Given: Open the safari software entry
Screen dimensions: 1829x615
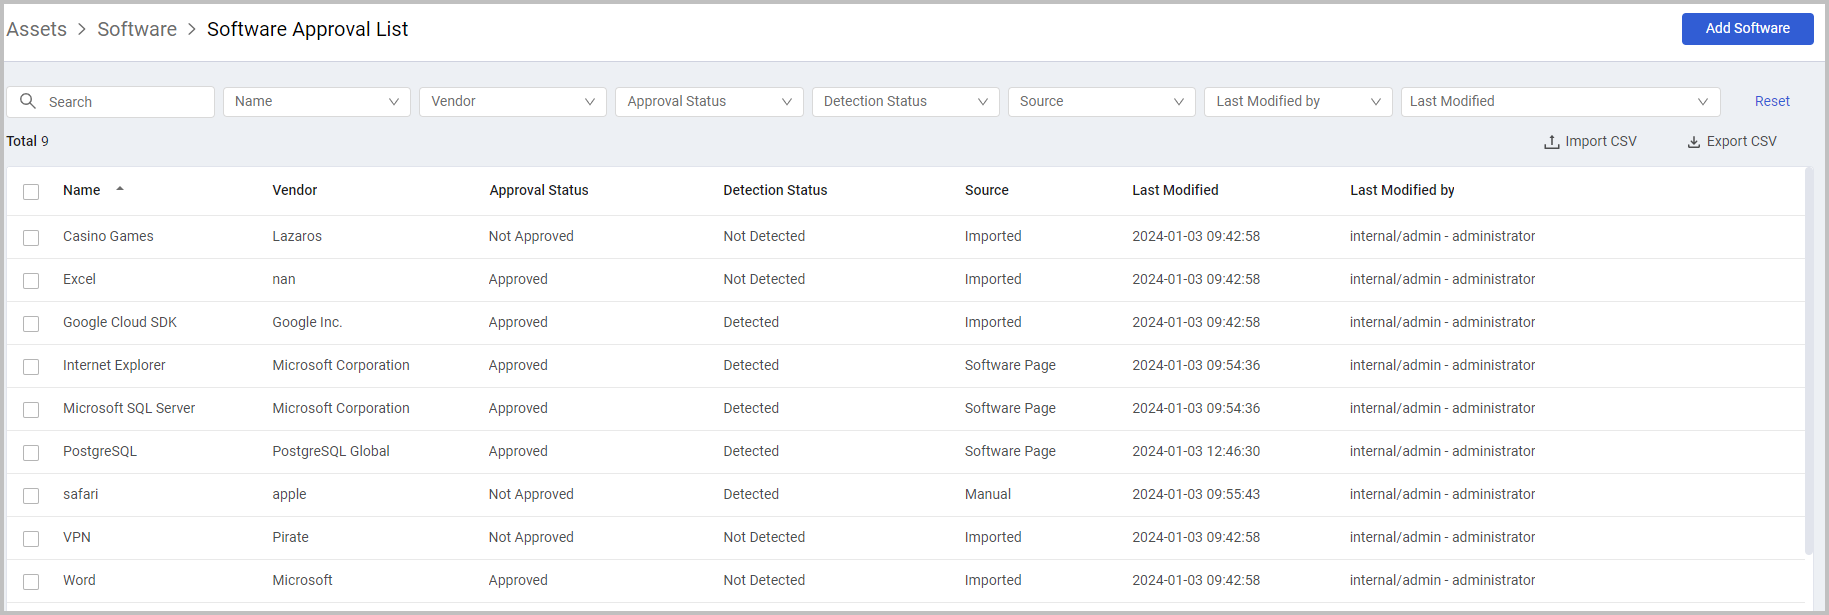Looking at the screenshot, I should pyautogui.click(x=80, y=494).
